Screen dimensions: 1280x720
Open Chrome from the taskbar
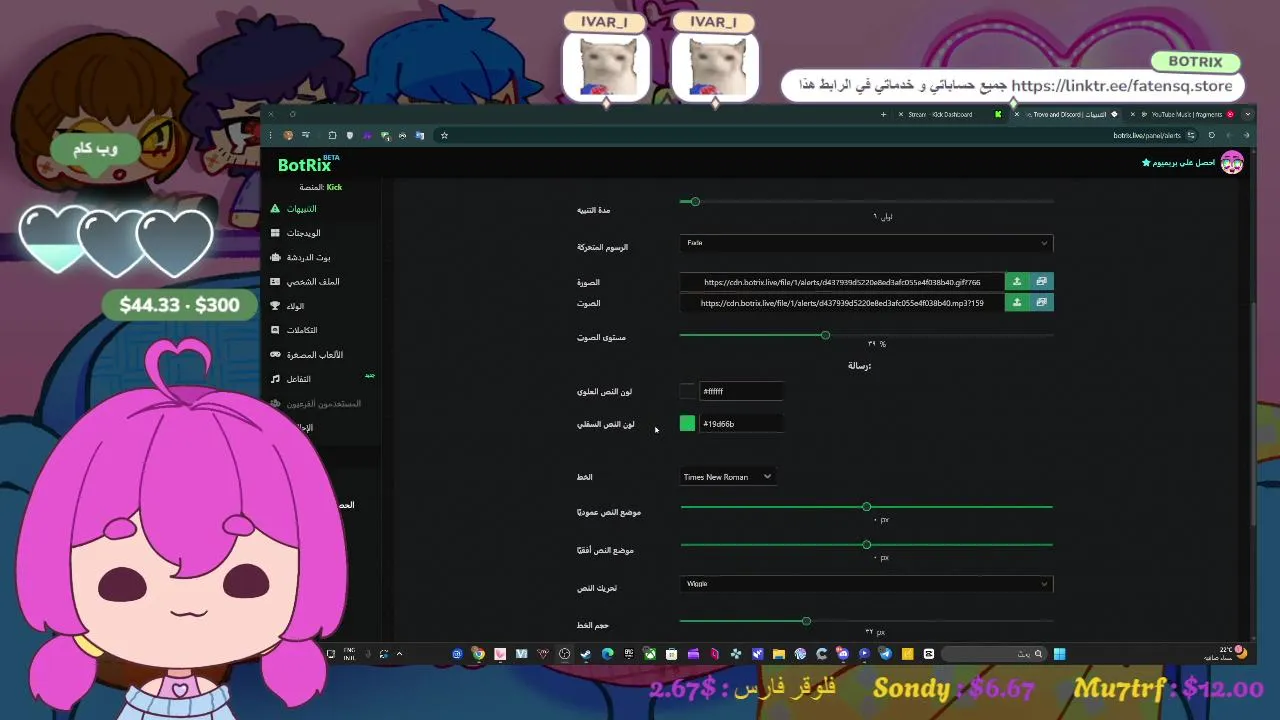[x=478, y=654]
